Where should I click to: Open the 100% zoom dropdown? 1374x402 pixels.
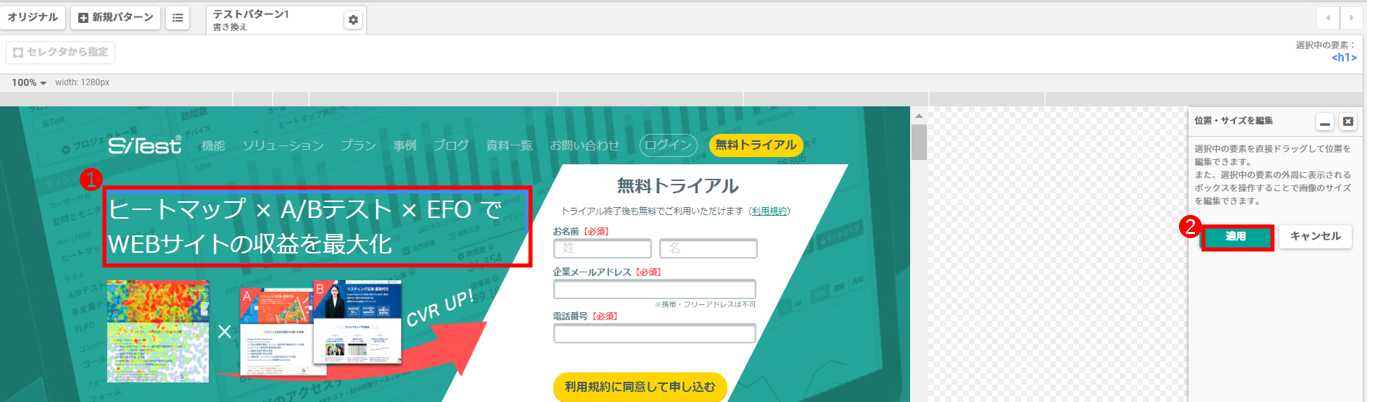pos(29,82)
